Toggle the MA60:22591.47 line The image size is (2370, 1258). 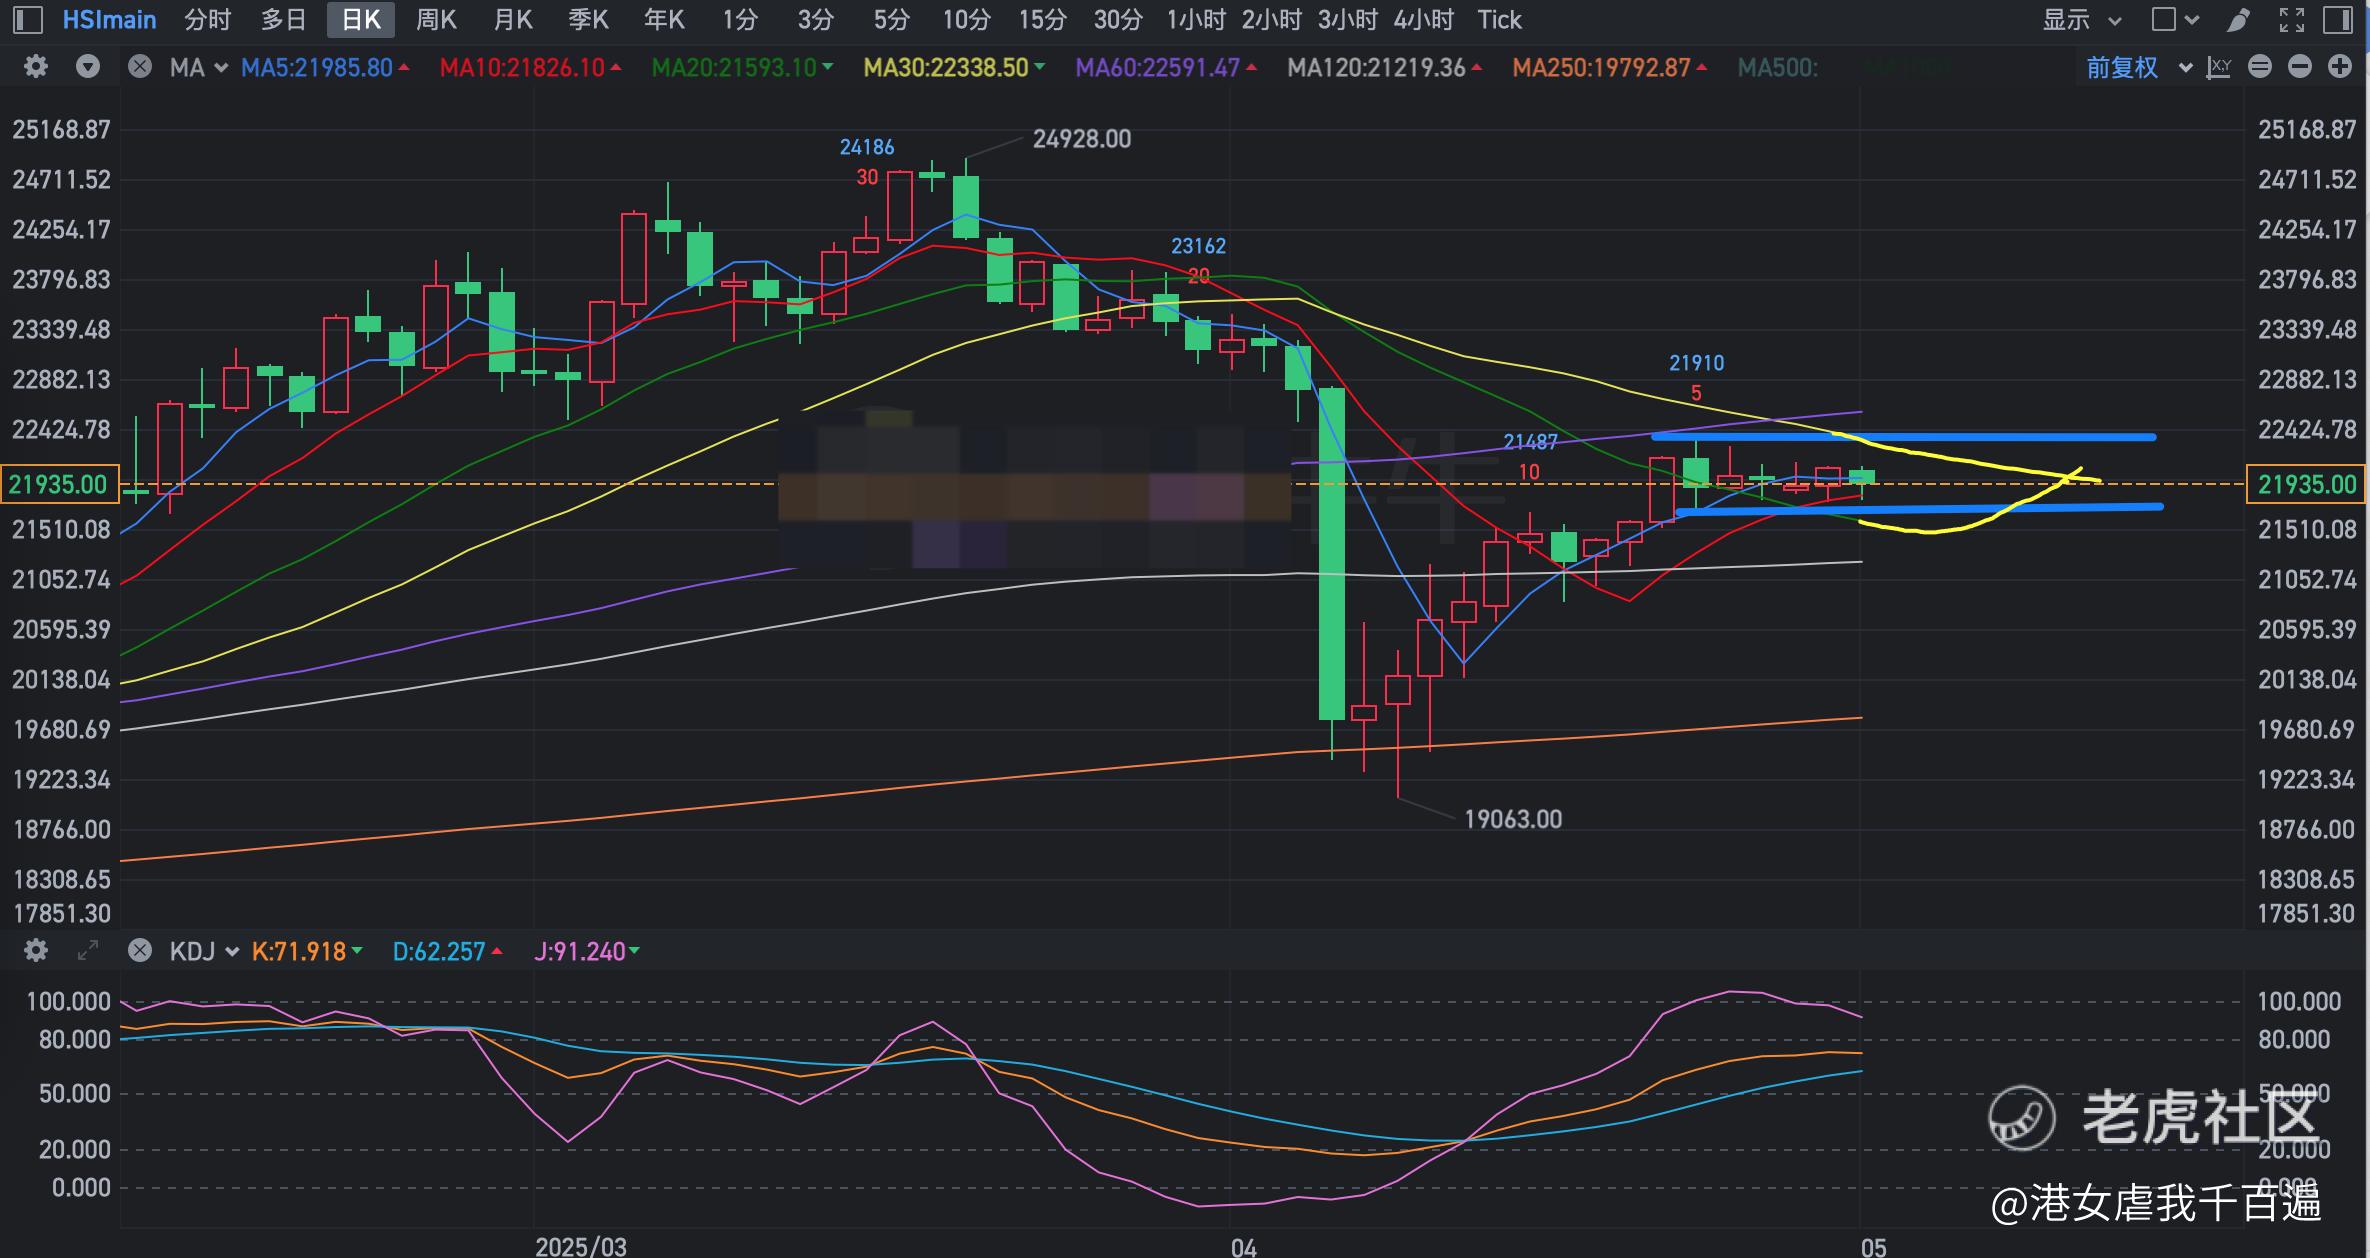1166,67
